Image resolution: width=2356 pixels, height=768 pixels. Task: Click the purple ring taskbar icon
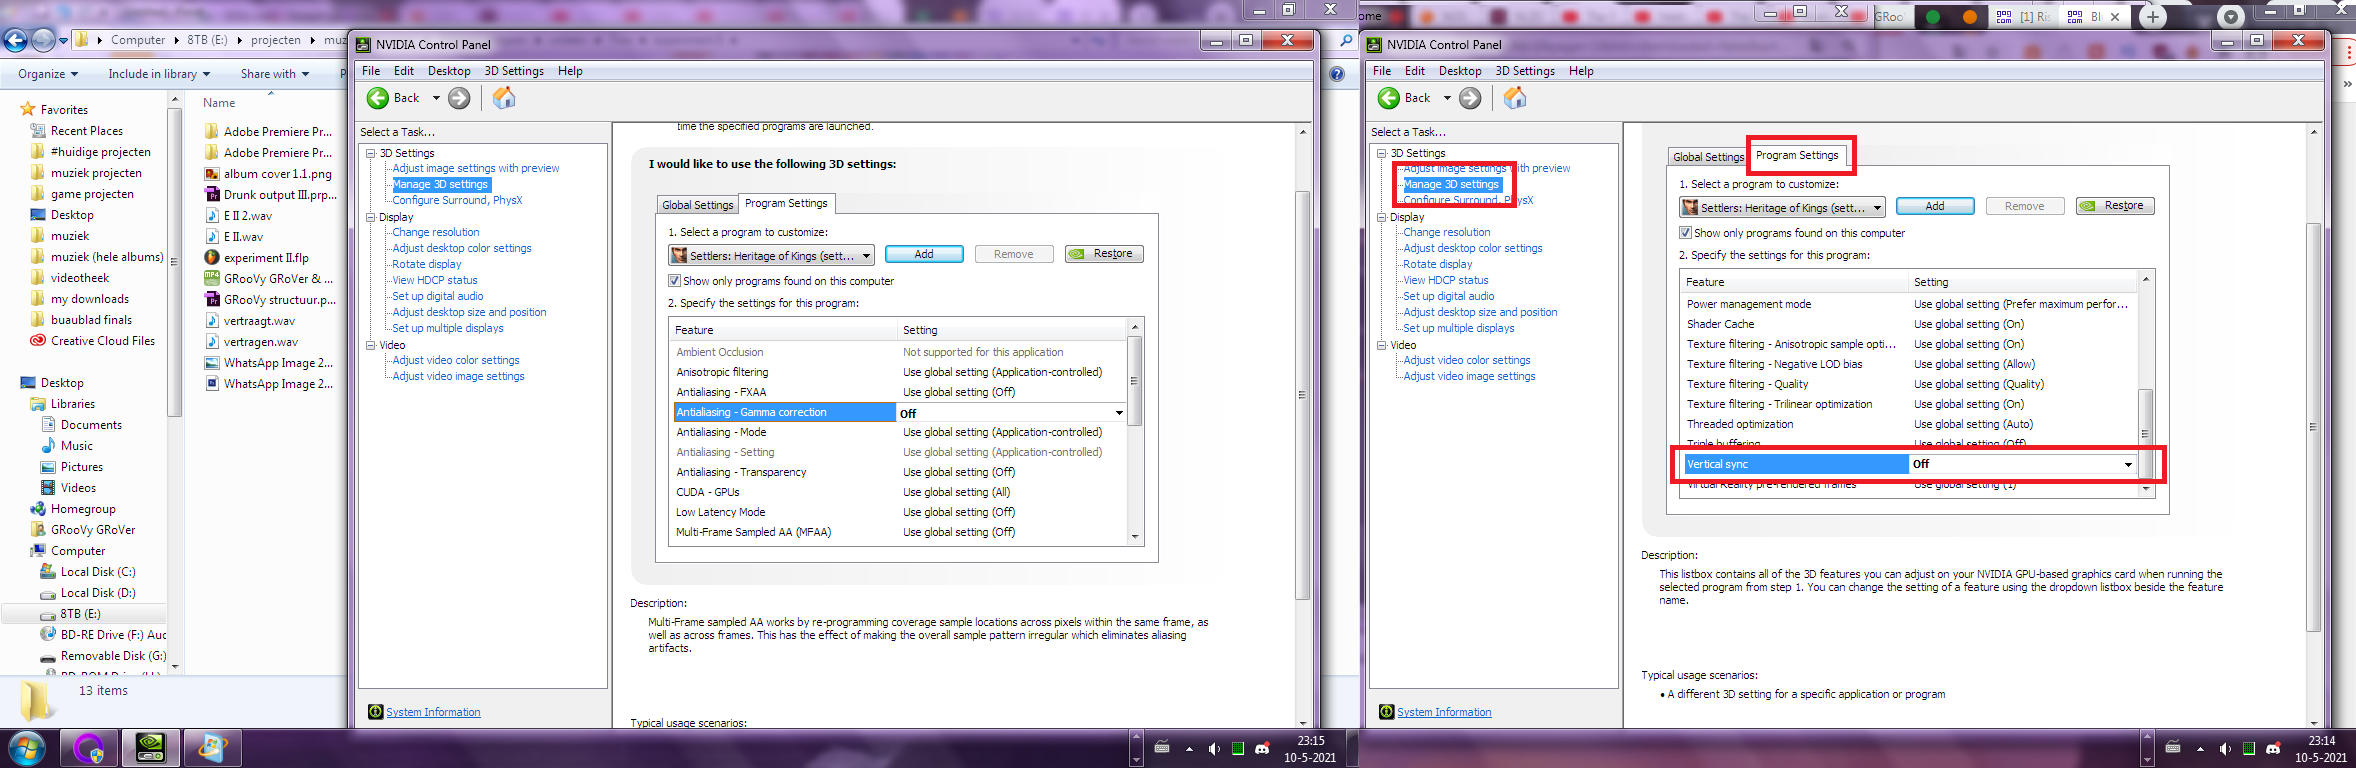[x=88, y=748]
